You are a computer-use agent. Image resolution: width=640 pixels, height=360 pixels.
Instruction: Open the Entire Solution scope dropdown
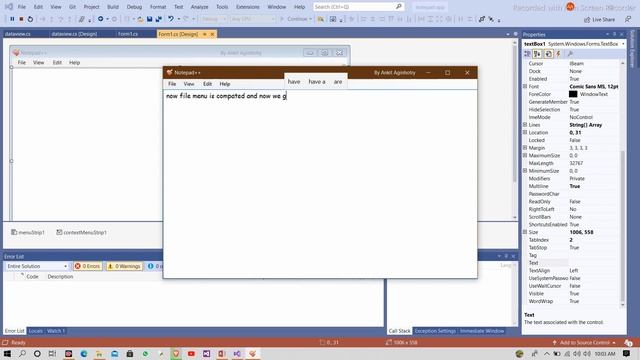(37, 266)
